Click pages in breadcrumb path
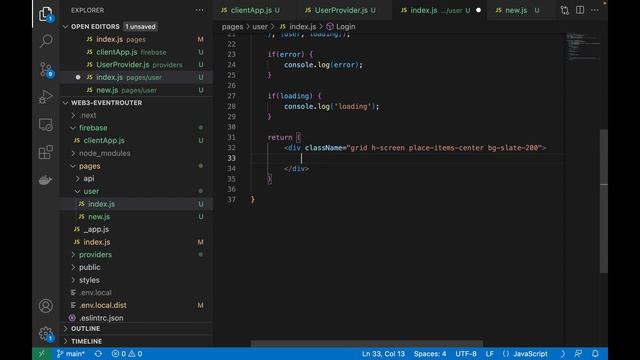Screen dimensions: 640x360 232,27
